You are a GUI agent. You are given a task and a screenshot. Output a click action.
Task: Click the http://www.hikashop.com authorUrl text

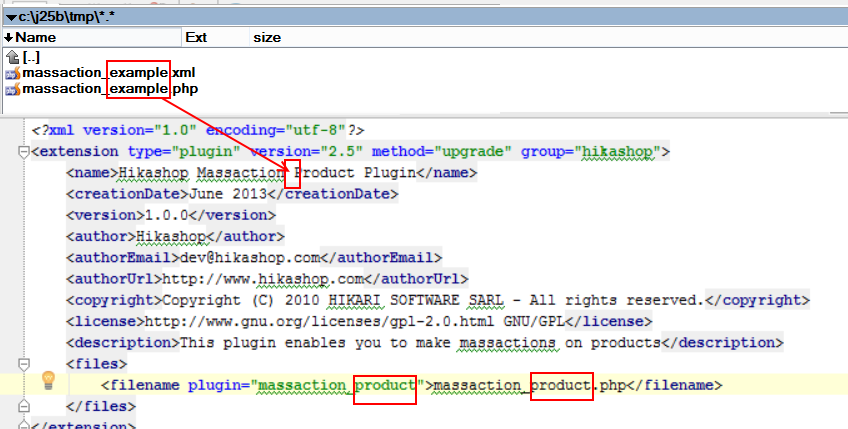(263, 279)
